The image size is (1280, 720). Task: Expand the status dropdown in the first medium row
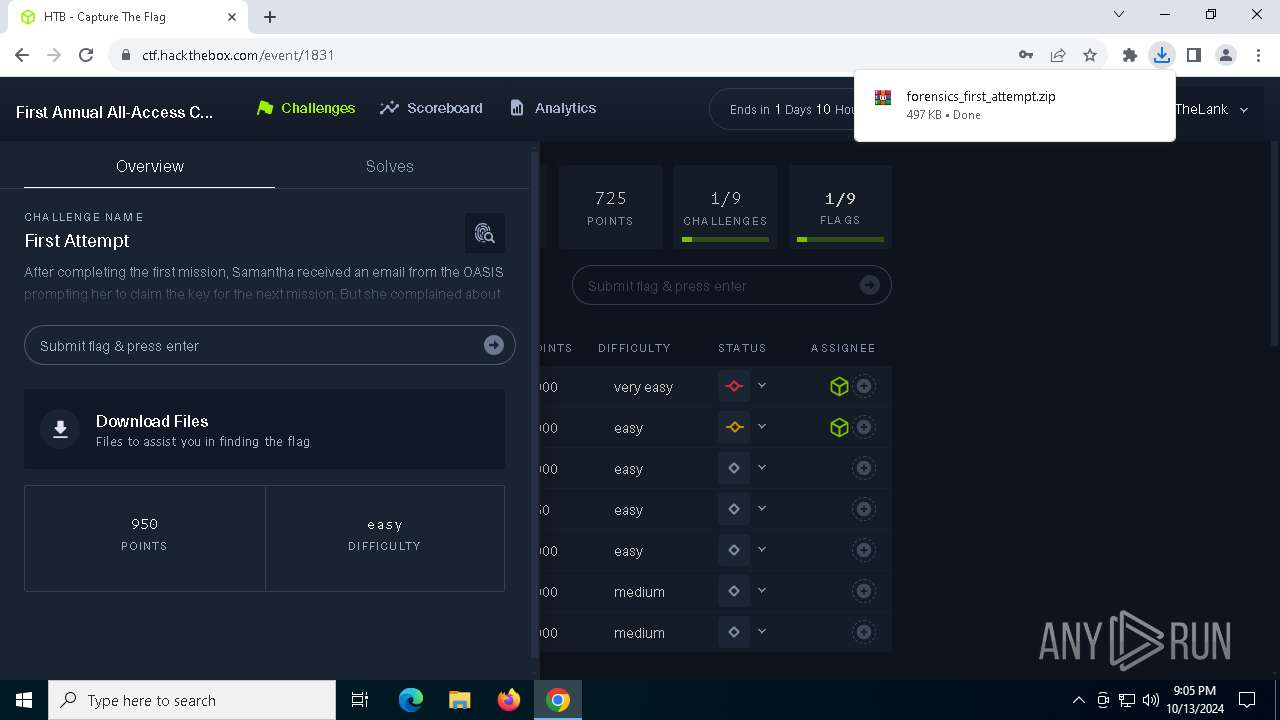coord(762,590)
